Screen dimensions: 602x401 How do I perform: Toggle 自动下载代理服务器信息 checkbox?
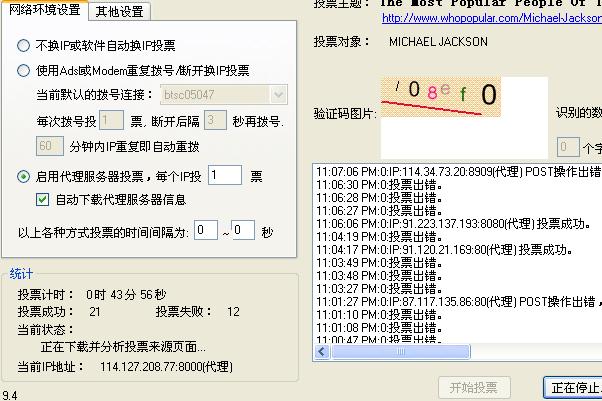tap(43, 199)
